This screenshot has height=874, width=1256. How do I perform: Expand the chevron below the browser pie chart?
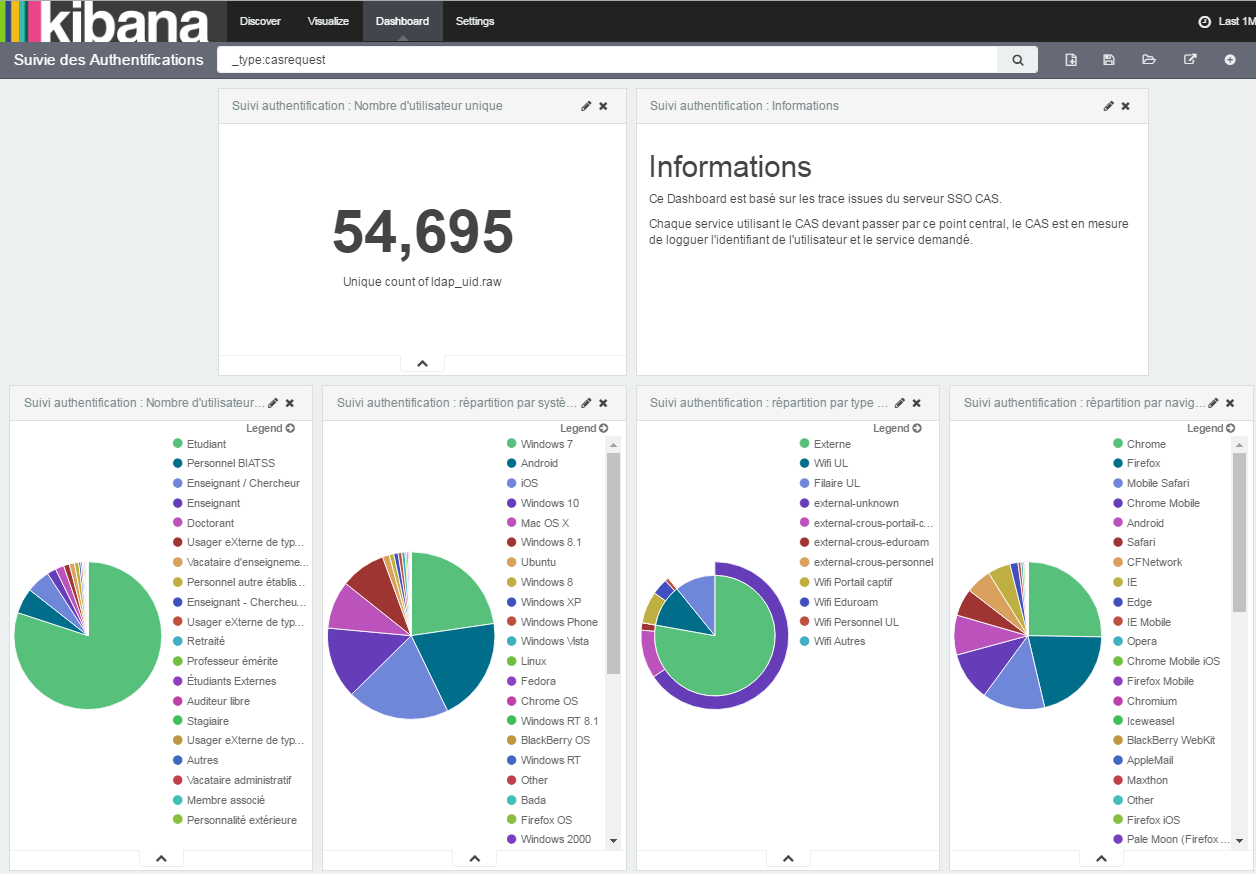1101,858
